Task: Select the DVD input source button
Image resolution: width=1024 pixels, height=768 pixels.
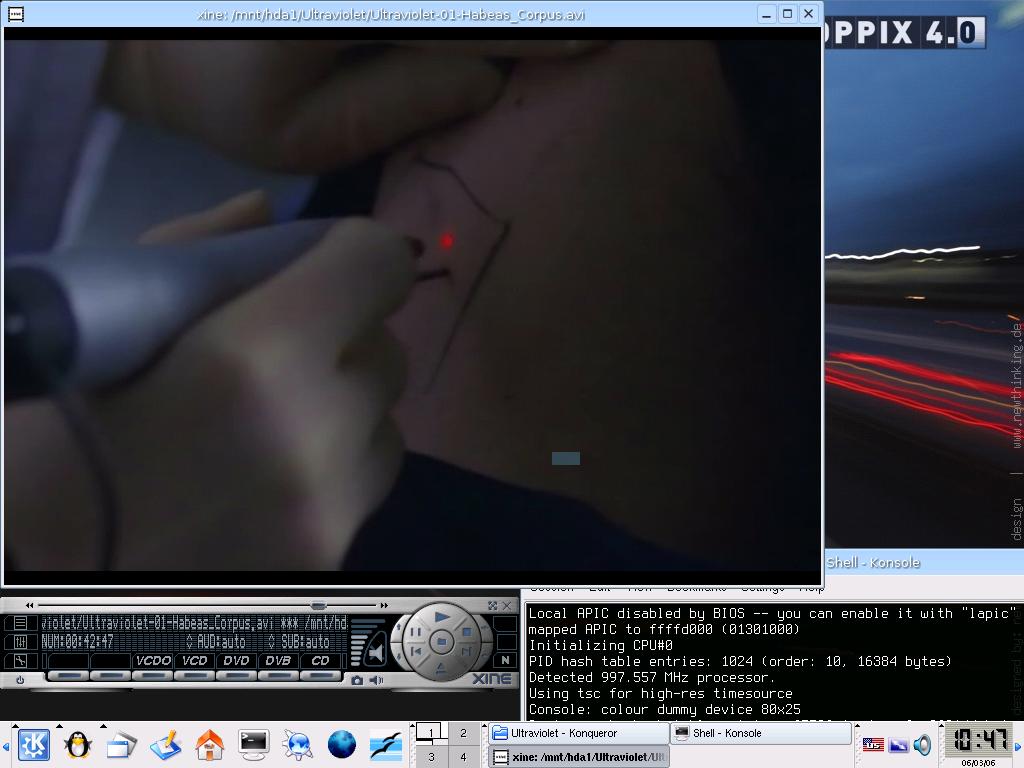Action: point(236,661)
